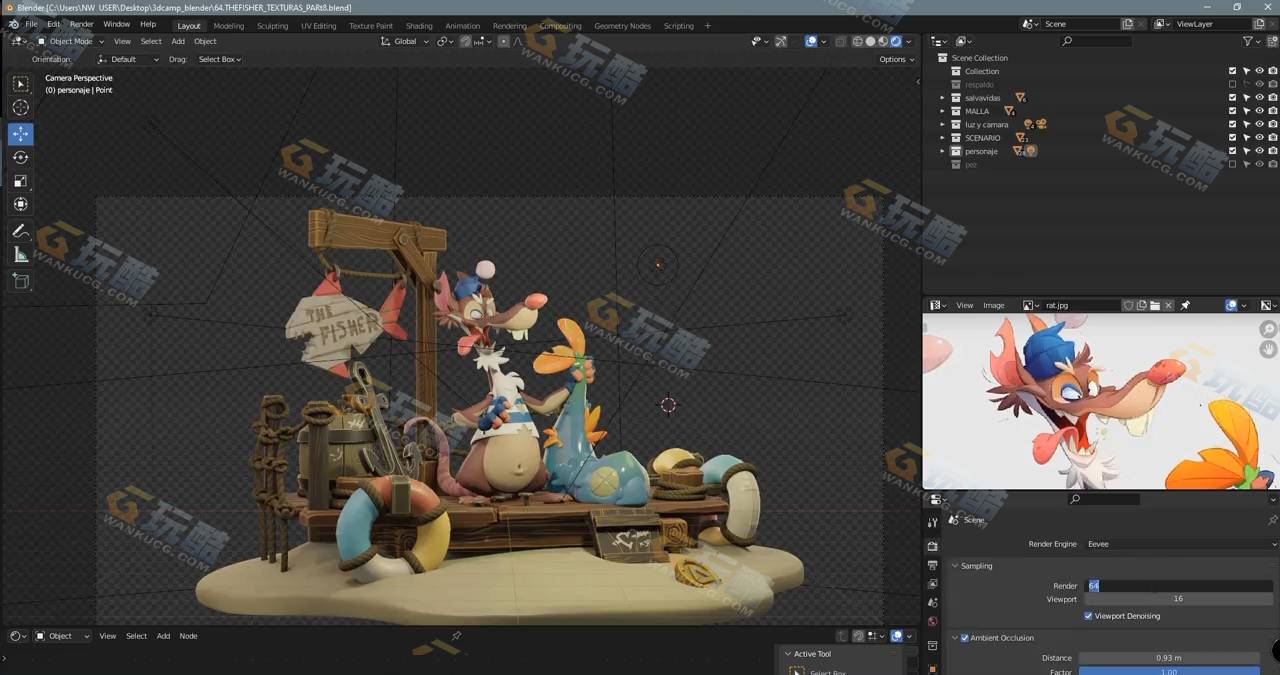
Task: Open the File menu
Action: (31, 24)
